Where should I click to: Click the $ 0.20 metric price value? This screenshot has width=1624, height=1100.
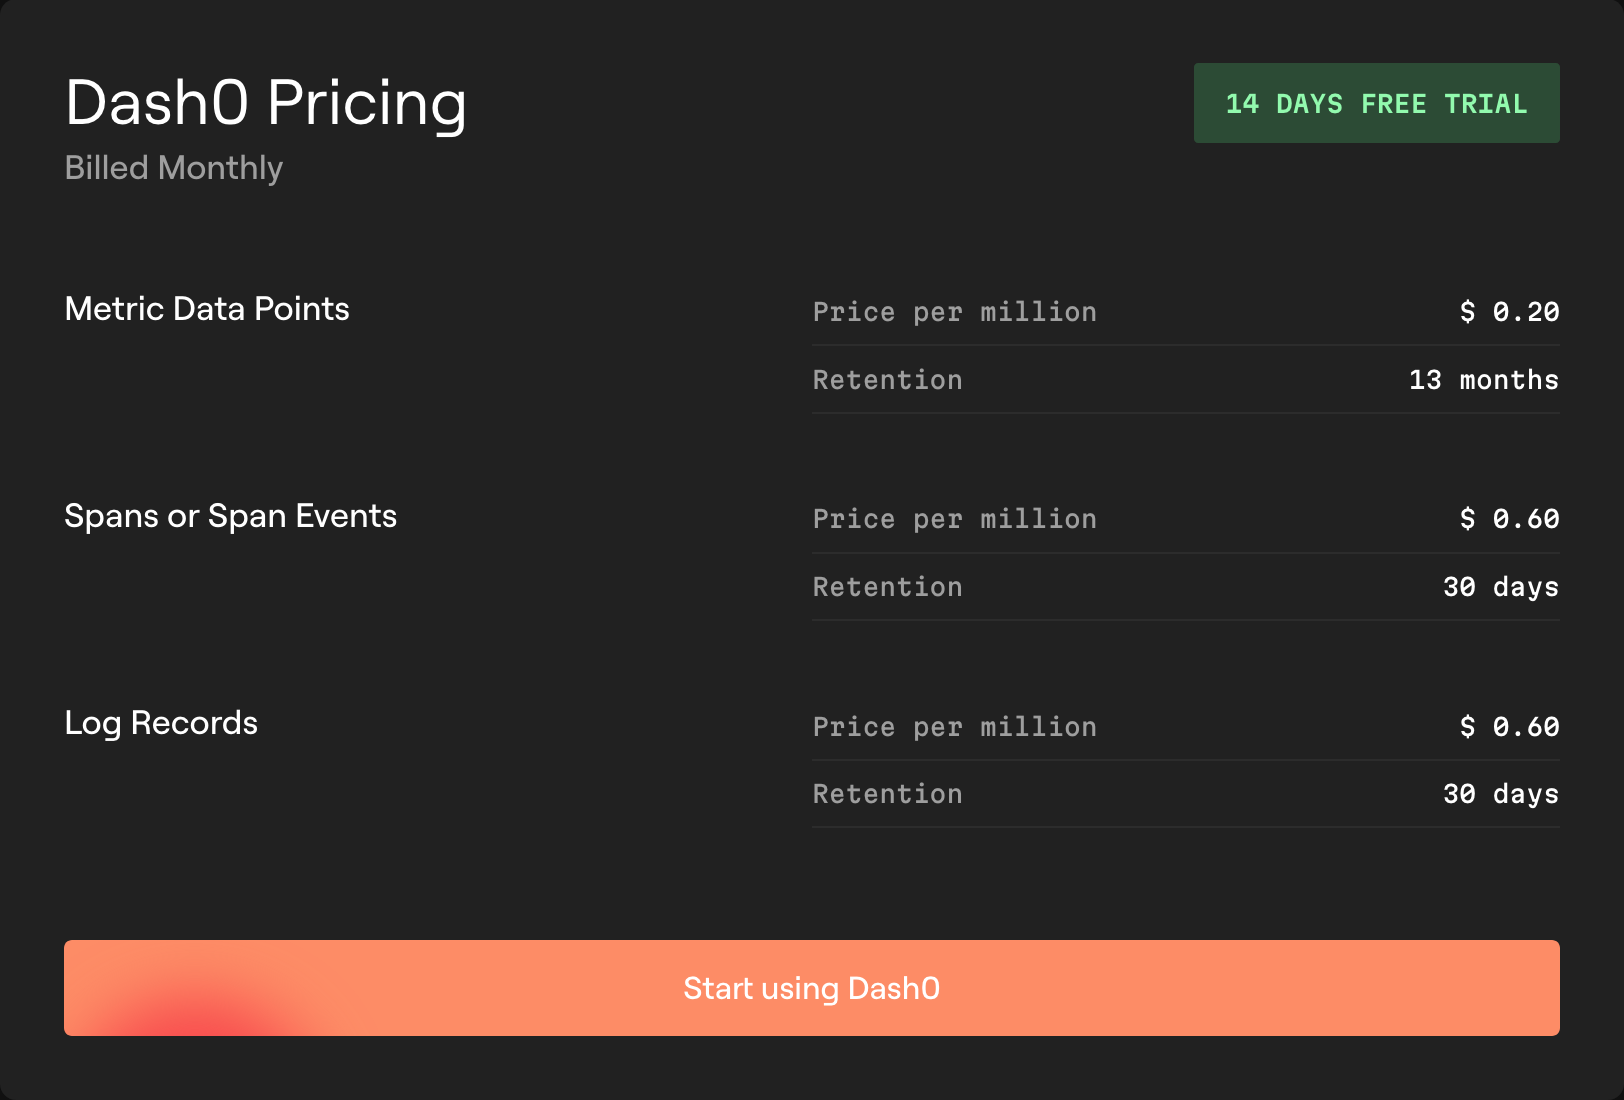point(1508,312)
